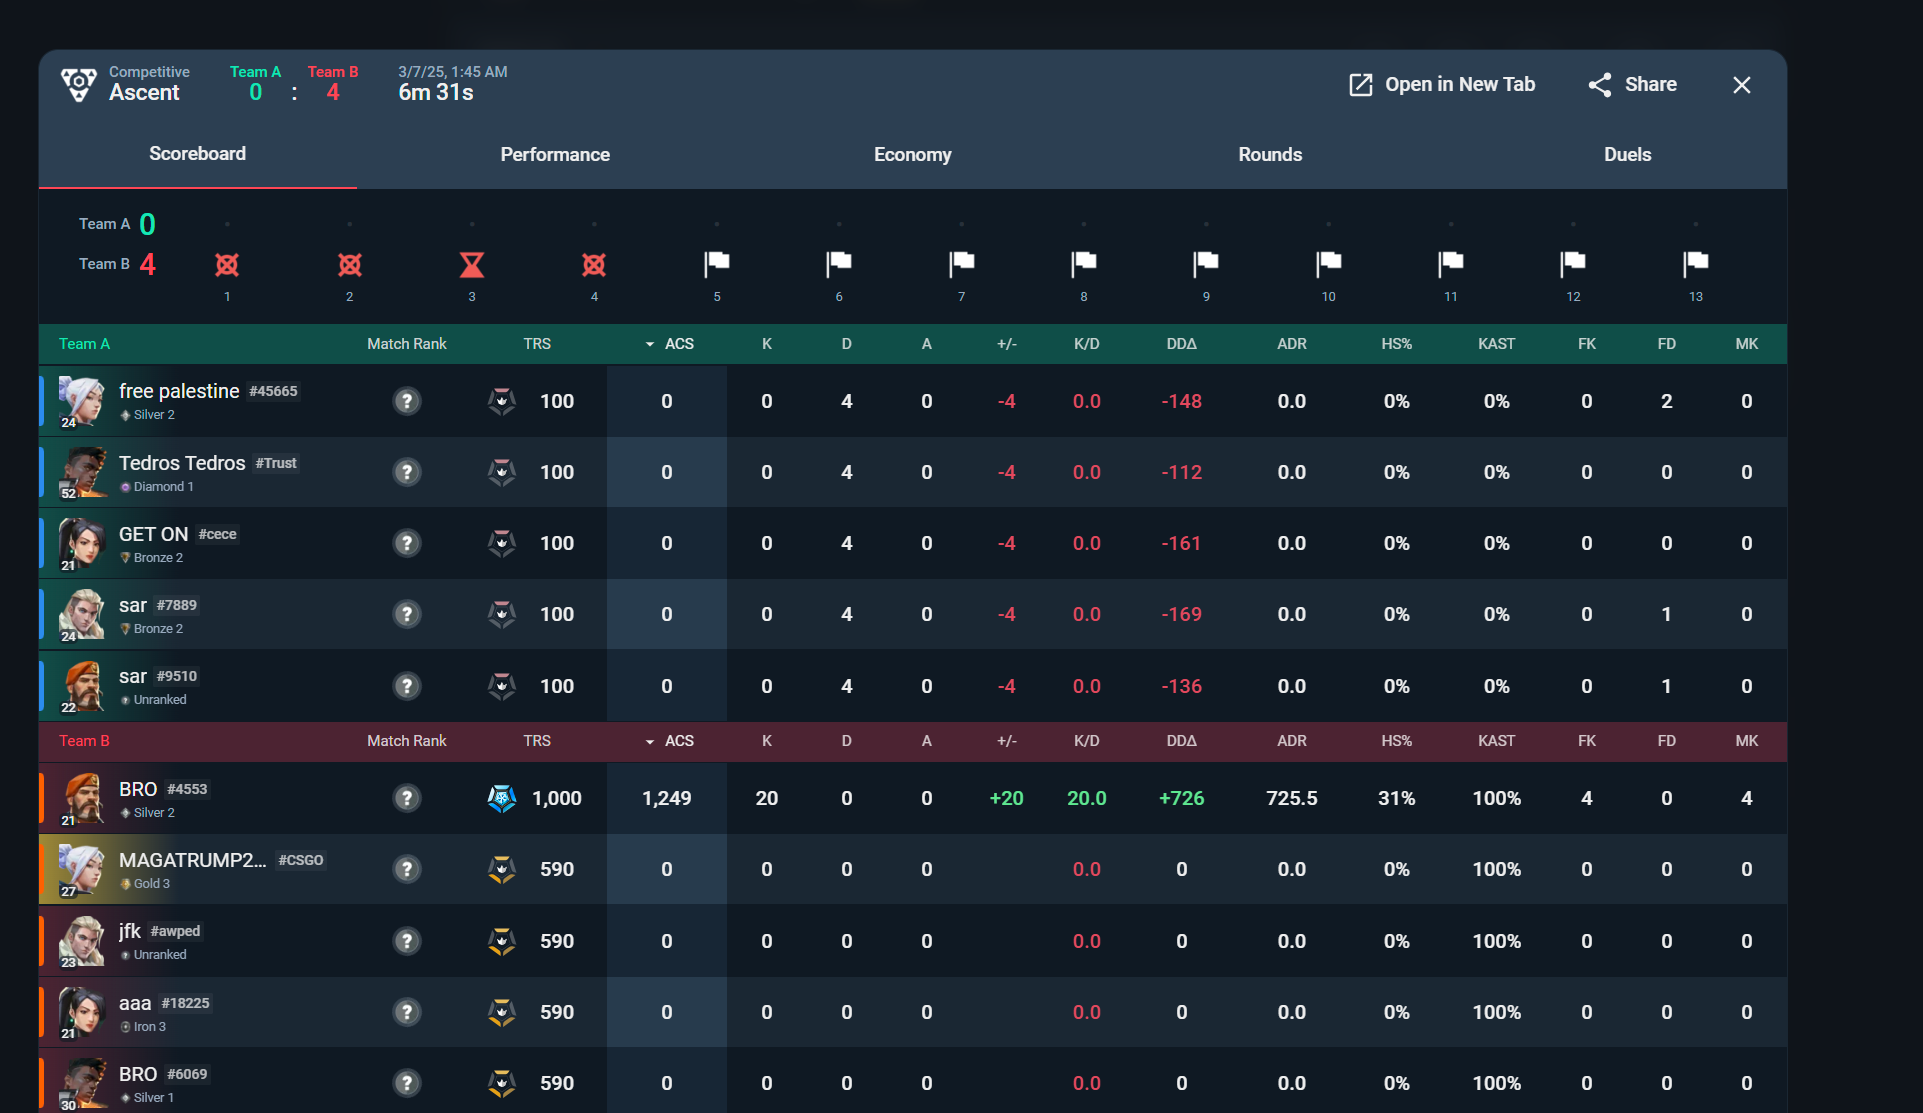Click unknown match rank icon for Tedros Tedros

click(406, 472)
